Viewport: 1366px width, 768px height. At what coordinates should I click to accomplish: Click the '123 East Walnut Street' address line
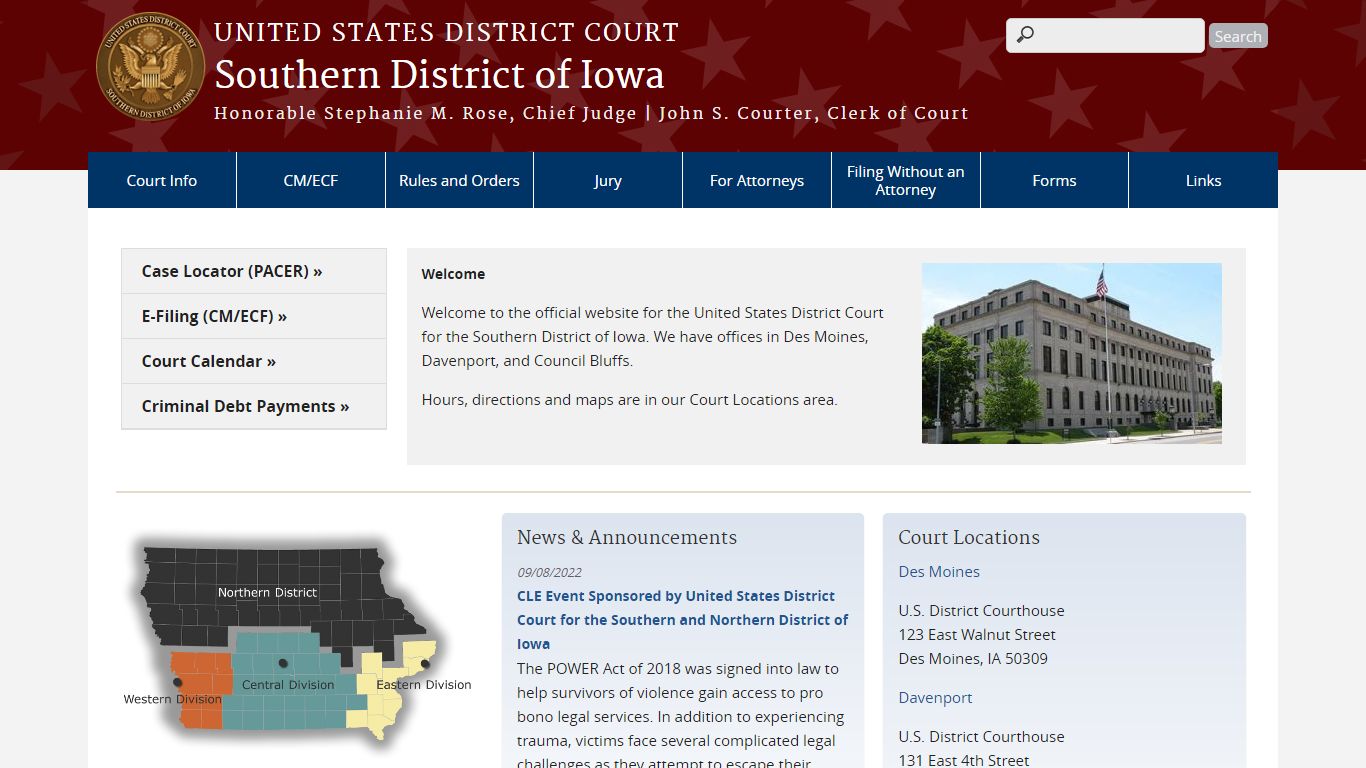pyautogui.click(x=977, y=635)
